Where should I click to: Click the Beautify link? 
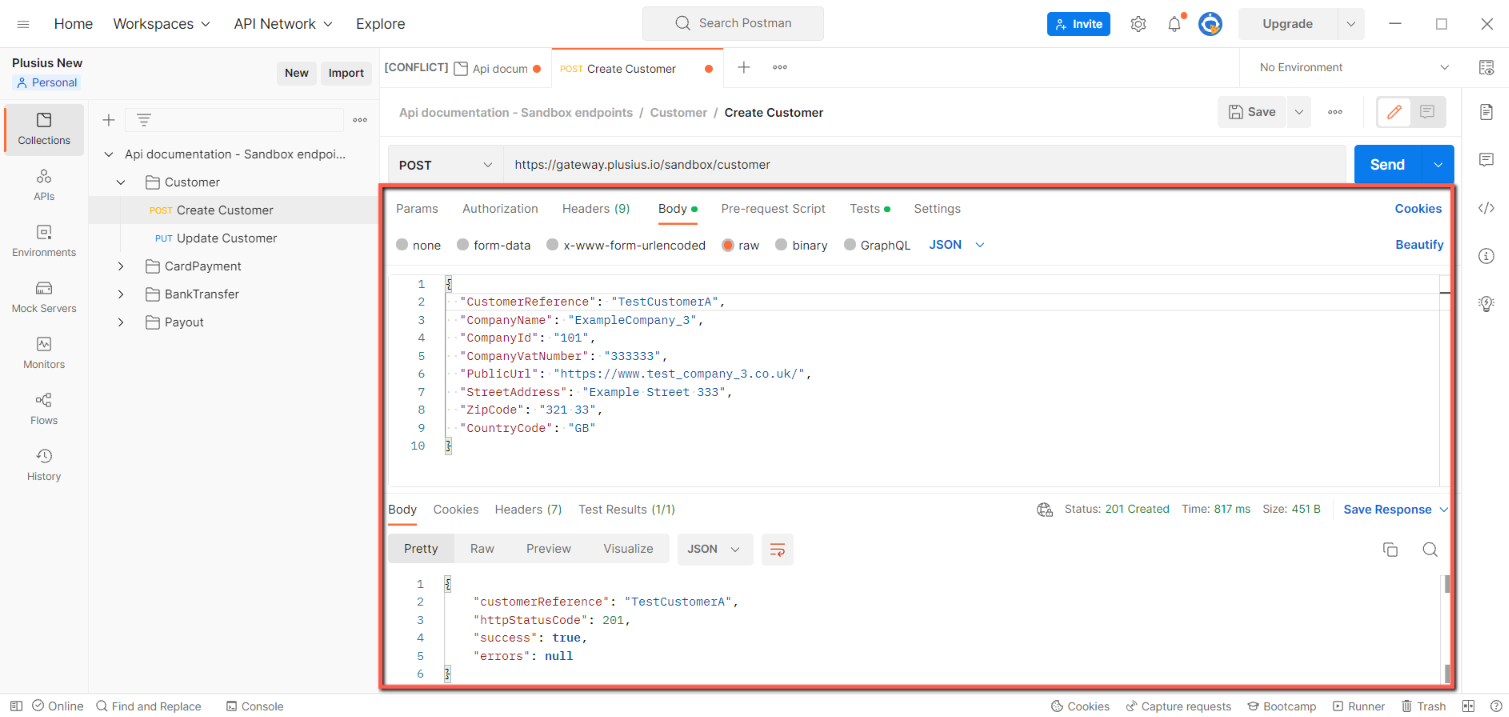tap(1419, 245)
